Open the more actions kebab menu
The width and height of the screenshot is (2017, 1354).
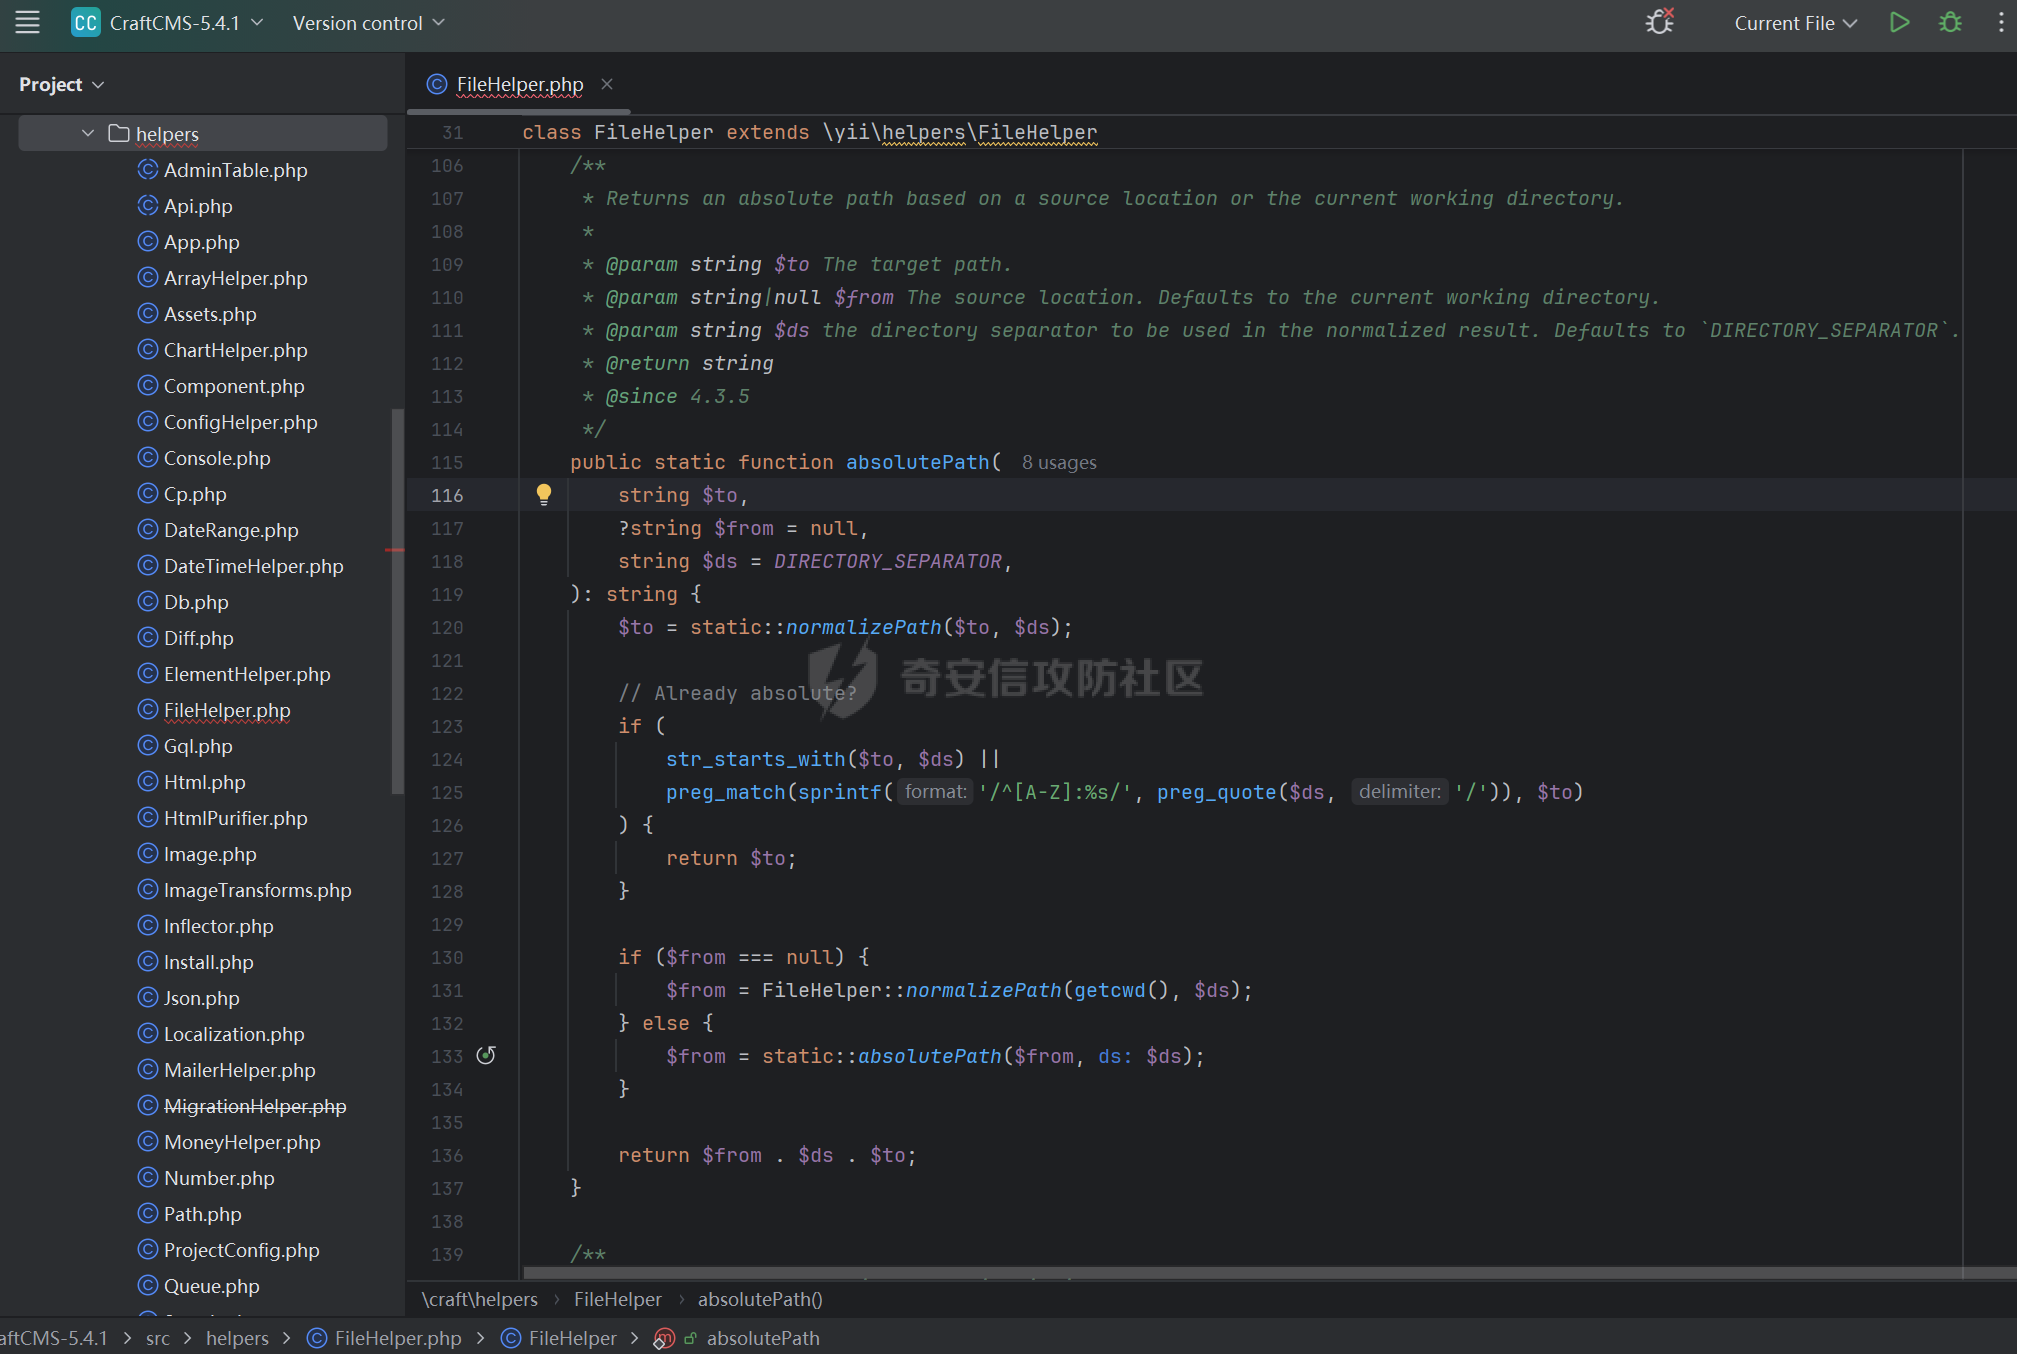[2000, 22]
